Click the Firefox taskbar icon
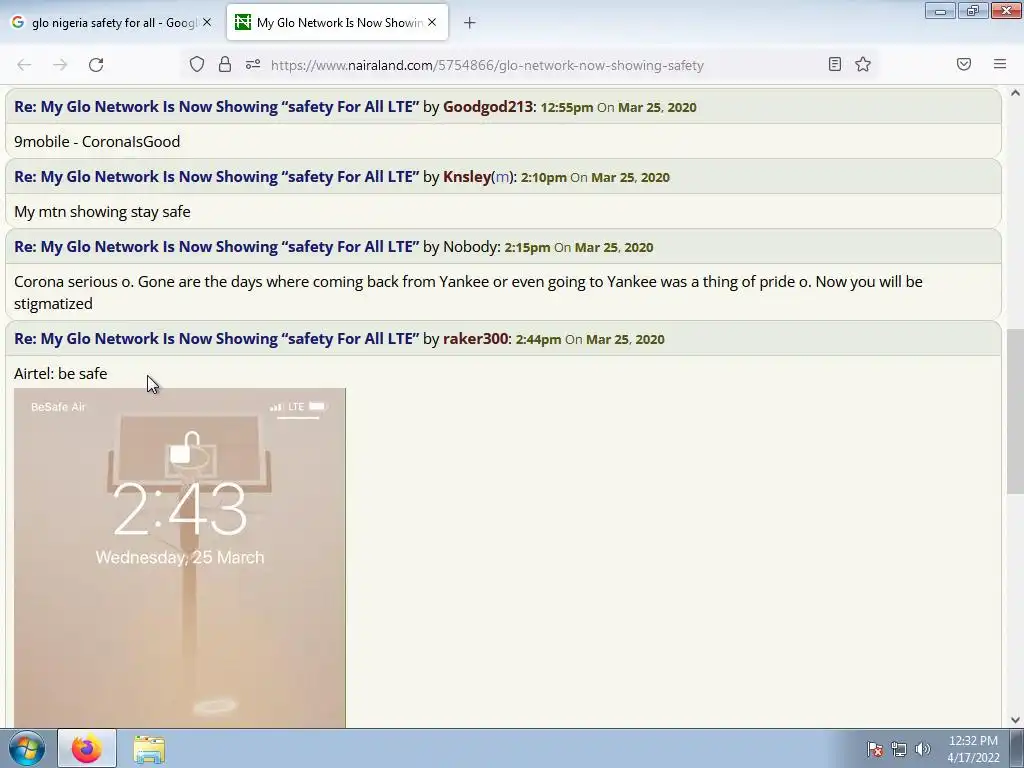This screenshot has height=768, width=1024. coord(87,748)
